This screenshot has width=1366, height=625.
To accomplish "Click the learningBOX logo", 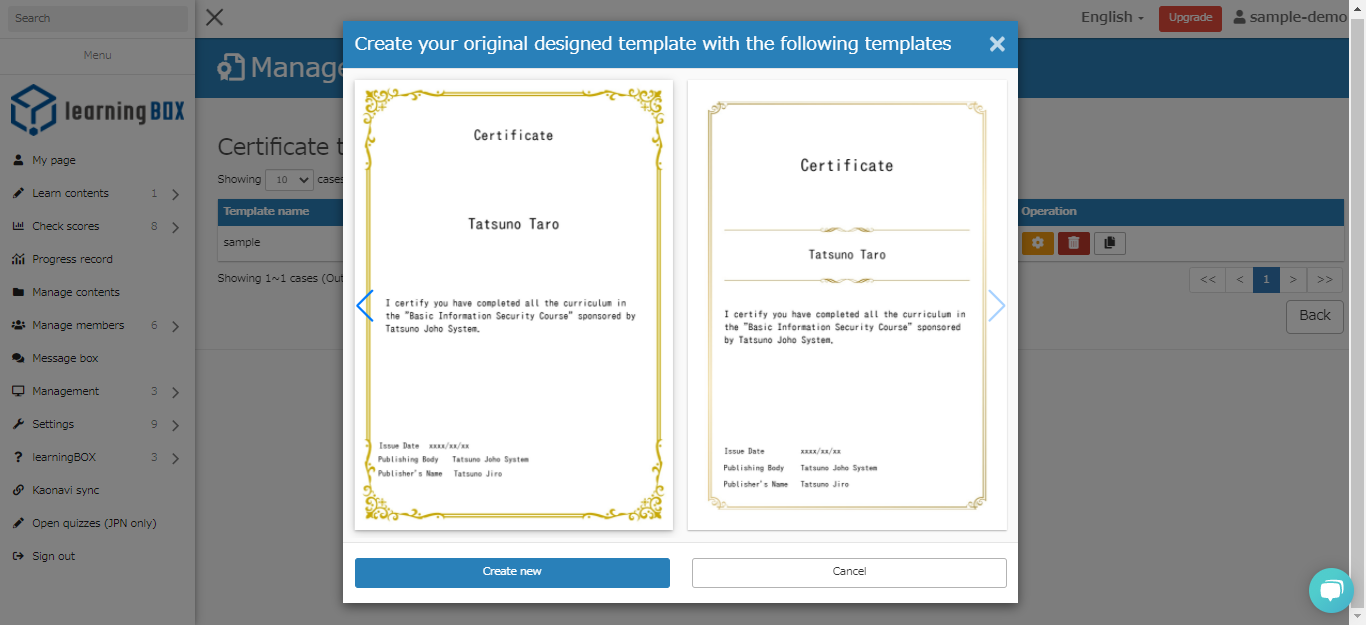I will [x=97, y=110].
